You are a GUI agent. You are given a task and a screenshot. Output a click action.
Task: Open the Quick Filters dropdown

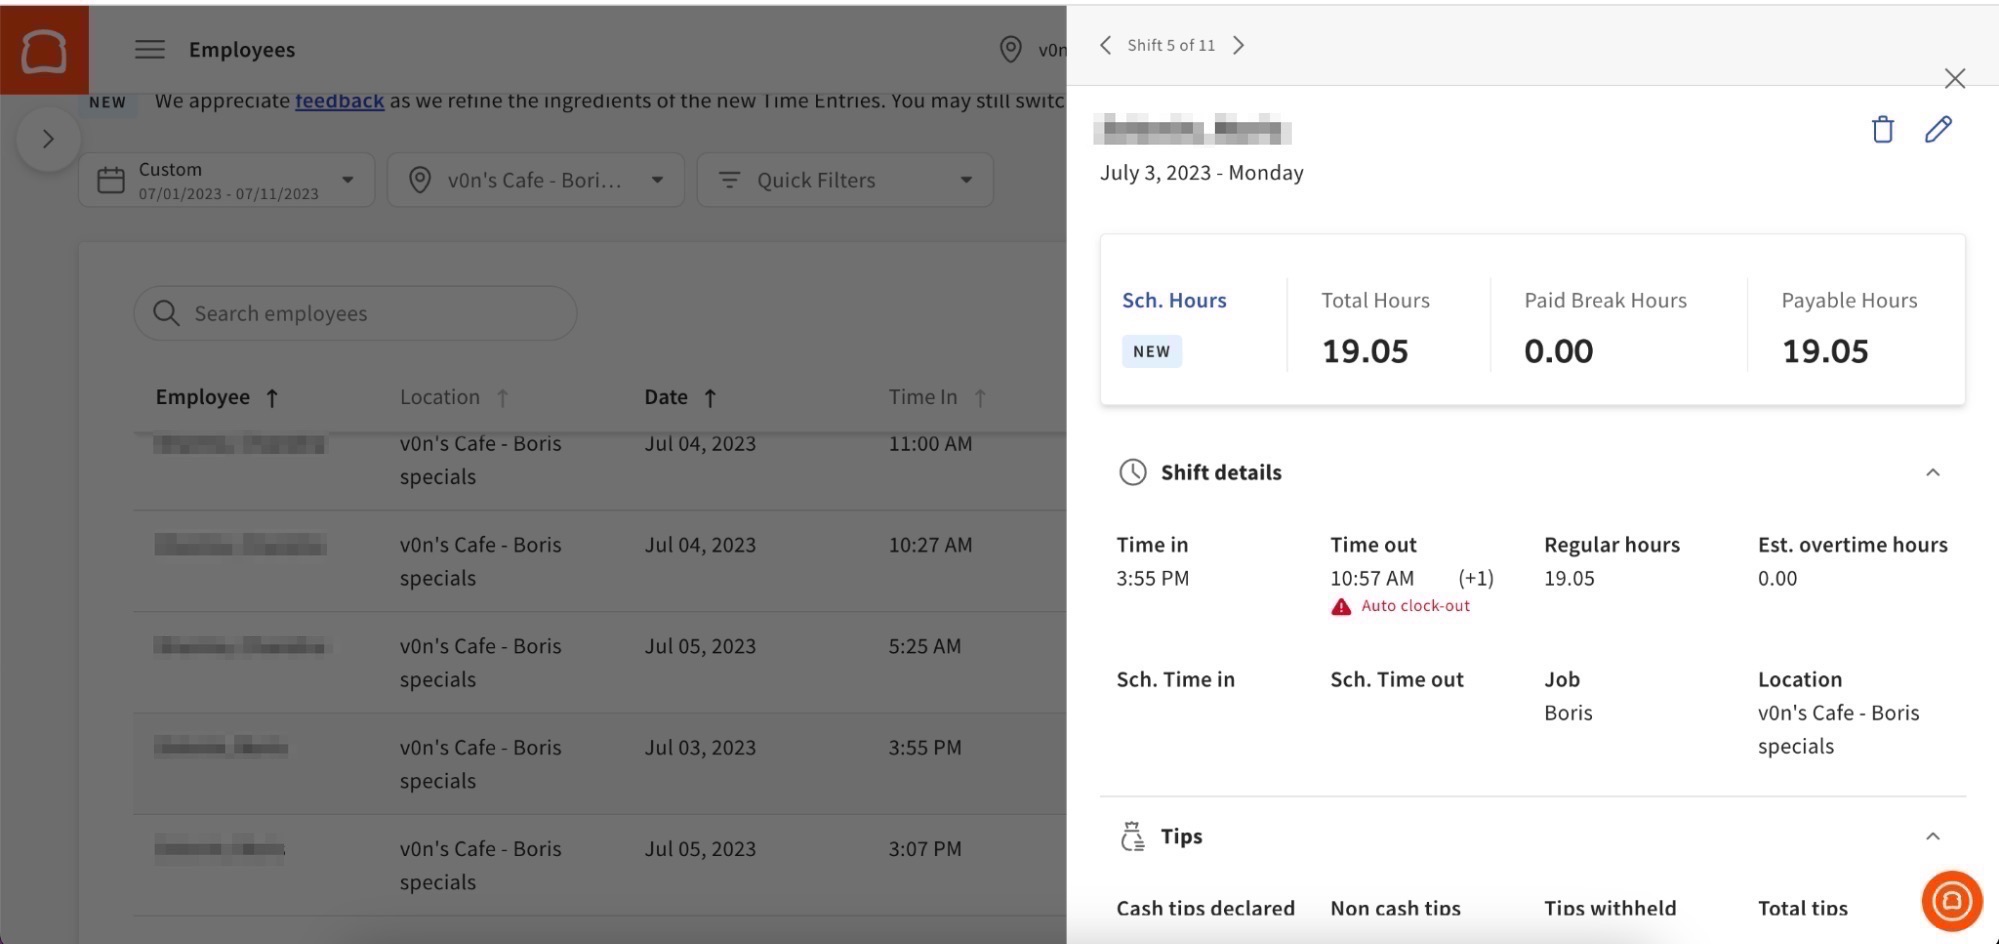(x=845, y=180)
